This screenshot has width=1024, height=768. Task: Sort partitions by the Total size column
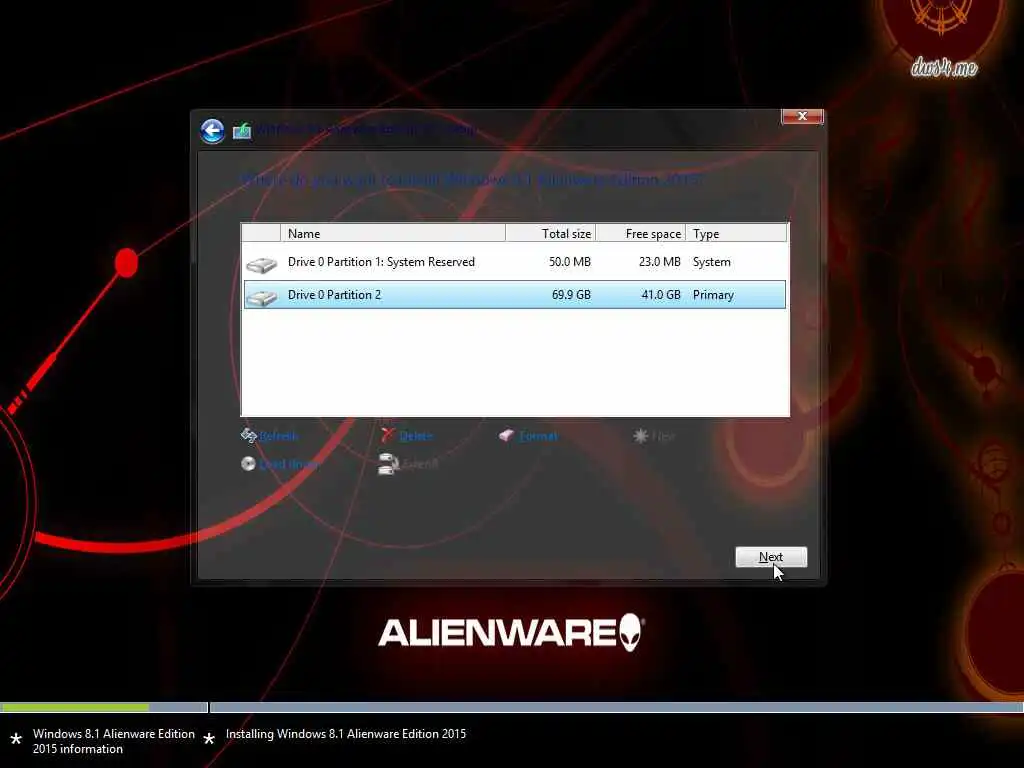point(551,233)
